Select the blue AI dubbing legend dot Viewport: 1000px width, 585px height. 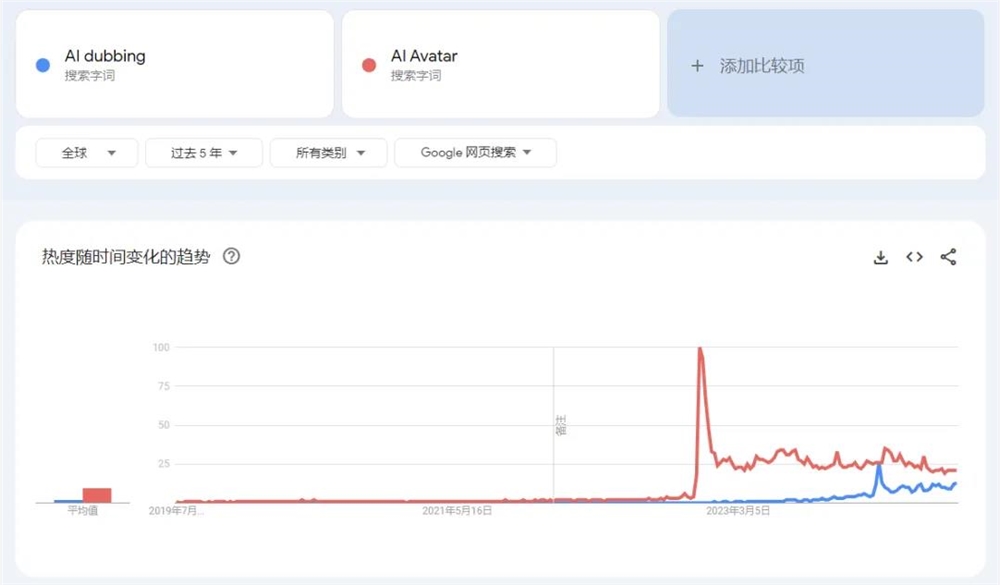pos(42,63)
